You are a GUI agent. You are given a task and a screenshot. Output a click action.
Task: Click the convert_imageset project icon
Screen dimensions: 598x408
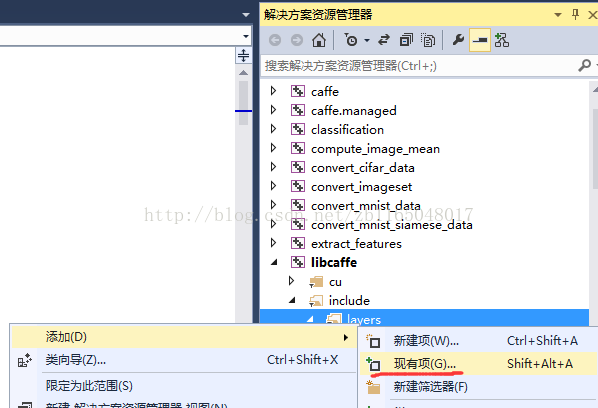298,186
